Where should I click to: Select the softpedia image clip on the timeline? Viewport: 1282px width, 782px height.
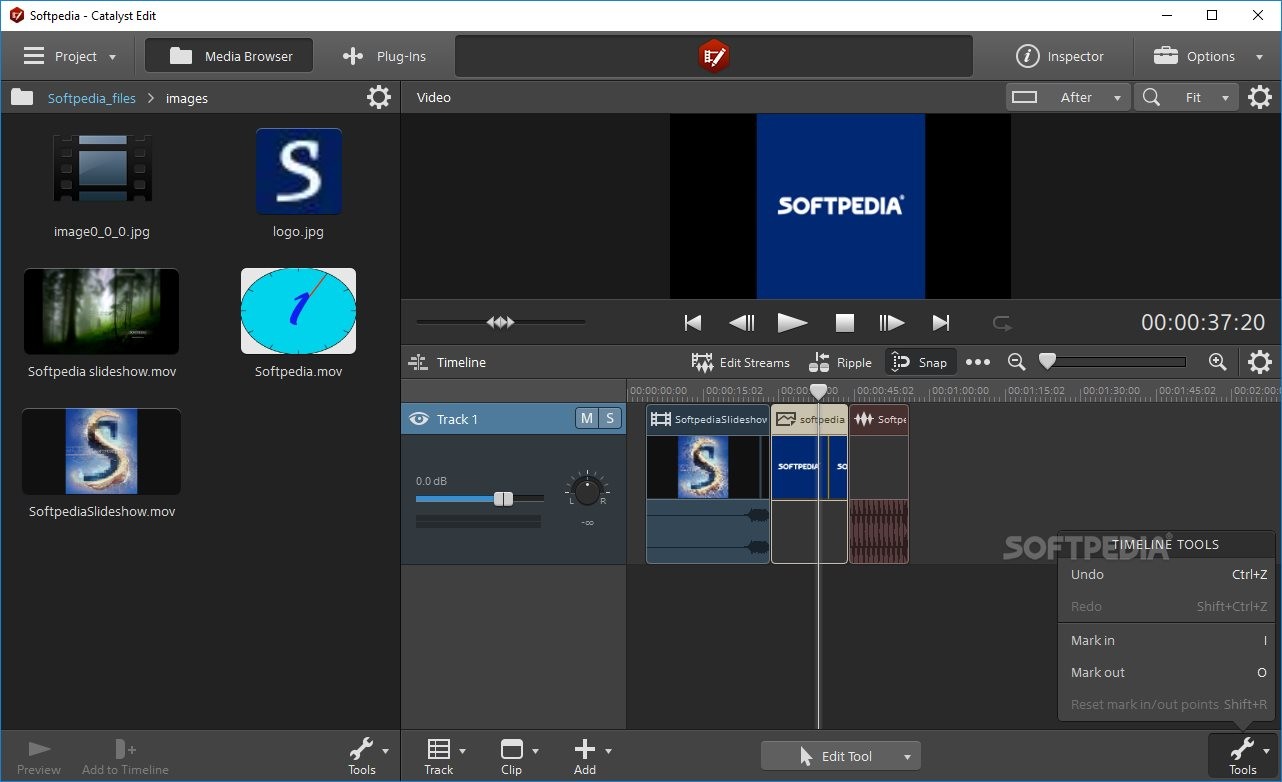click(x=809, y=484)
